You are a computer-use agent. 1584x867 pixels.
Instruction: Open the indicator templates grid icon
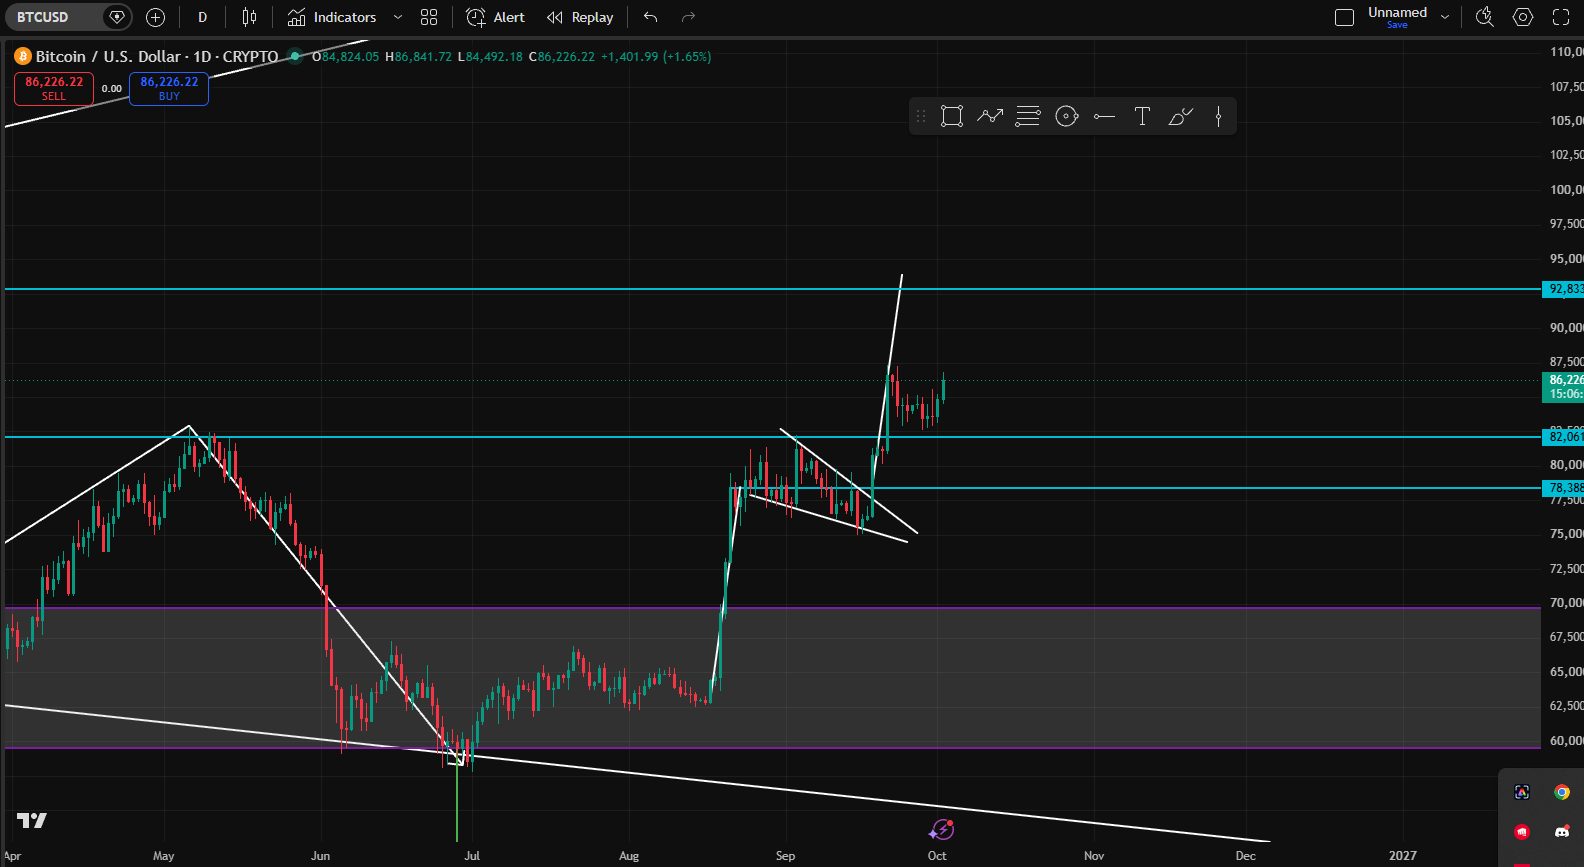tap(429, 17)
